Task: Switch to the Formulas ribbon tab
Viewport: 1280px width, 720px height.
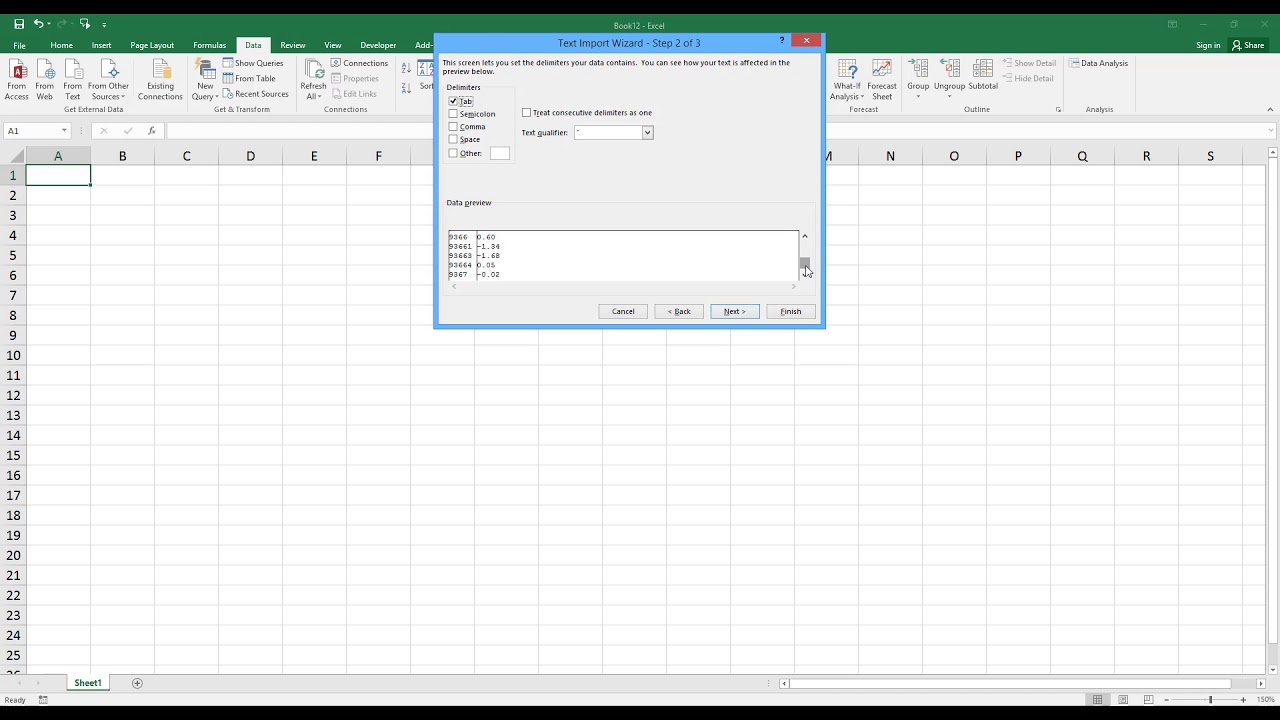Action: (x=209, y=45)
